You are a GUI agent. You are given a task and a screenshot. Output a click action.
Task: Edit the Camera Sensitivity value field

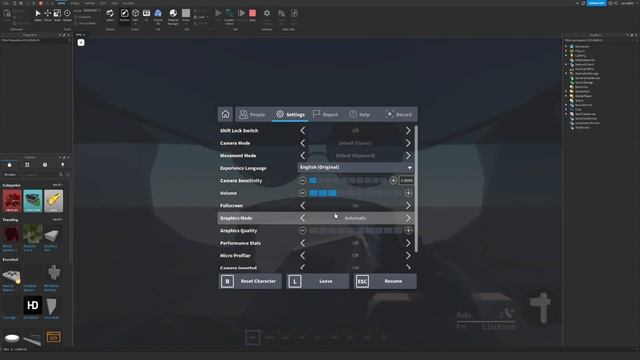click(407, 180)
